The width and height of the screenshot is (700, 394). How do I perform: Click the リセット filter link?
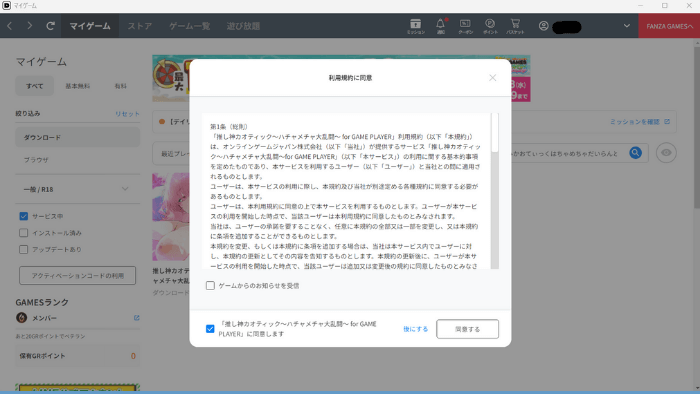click(x=127, y=114)
